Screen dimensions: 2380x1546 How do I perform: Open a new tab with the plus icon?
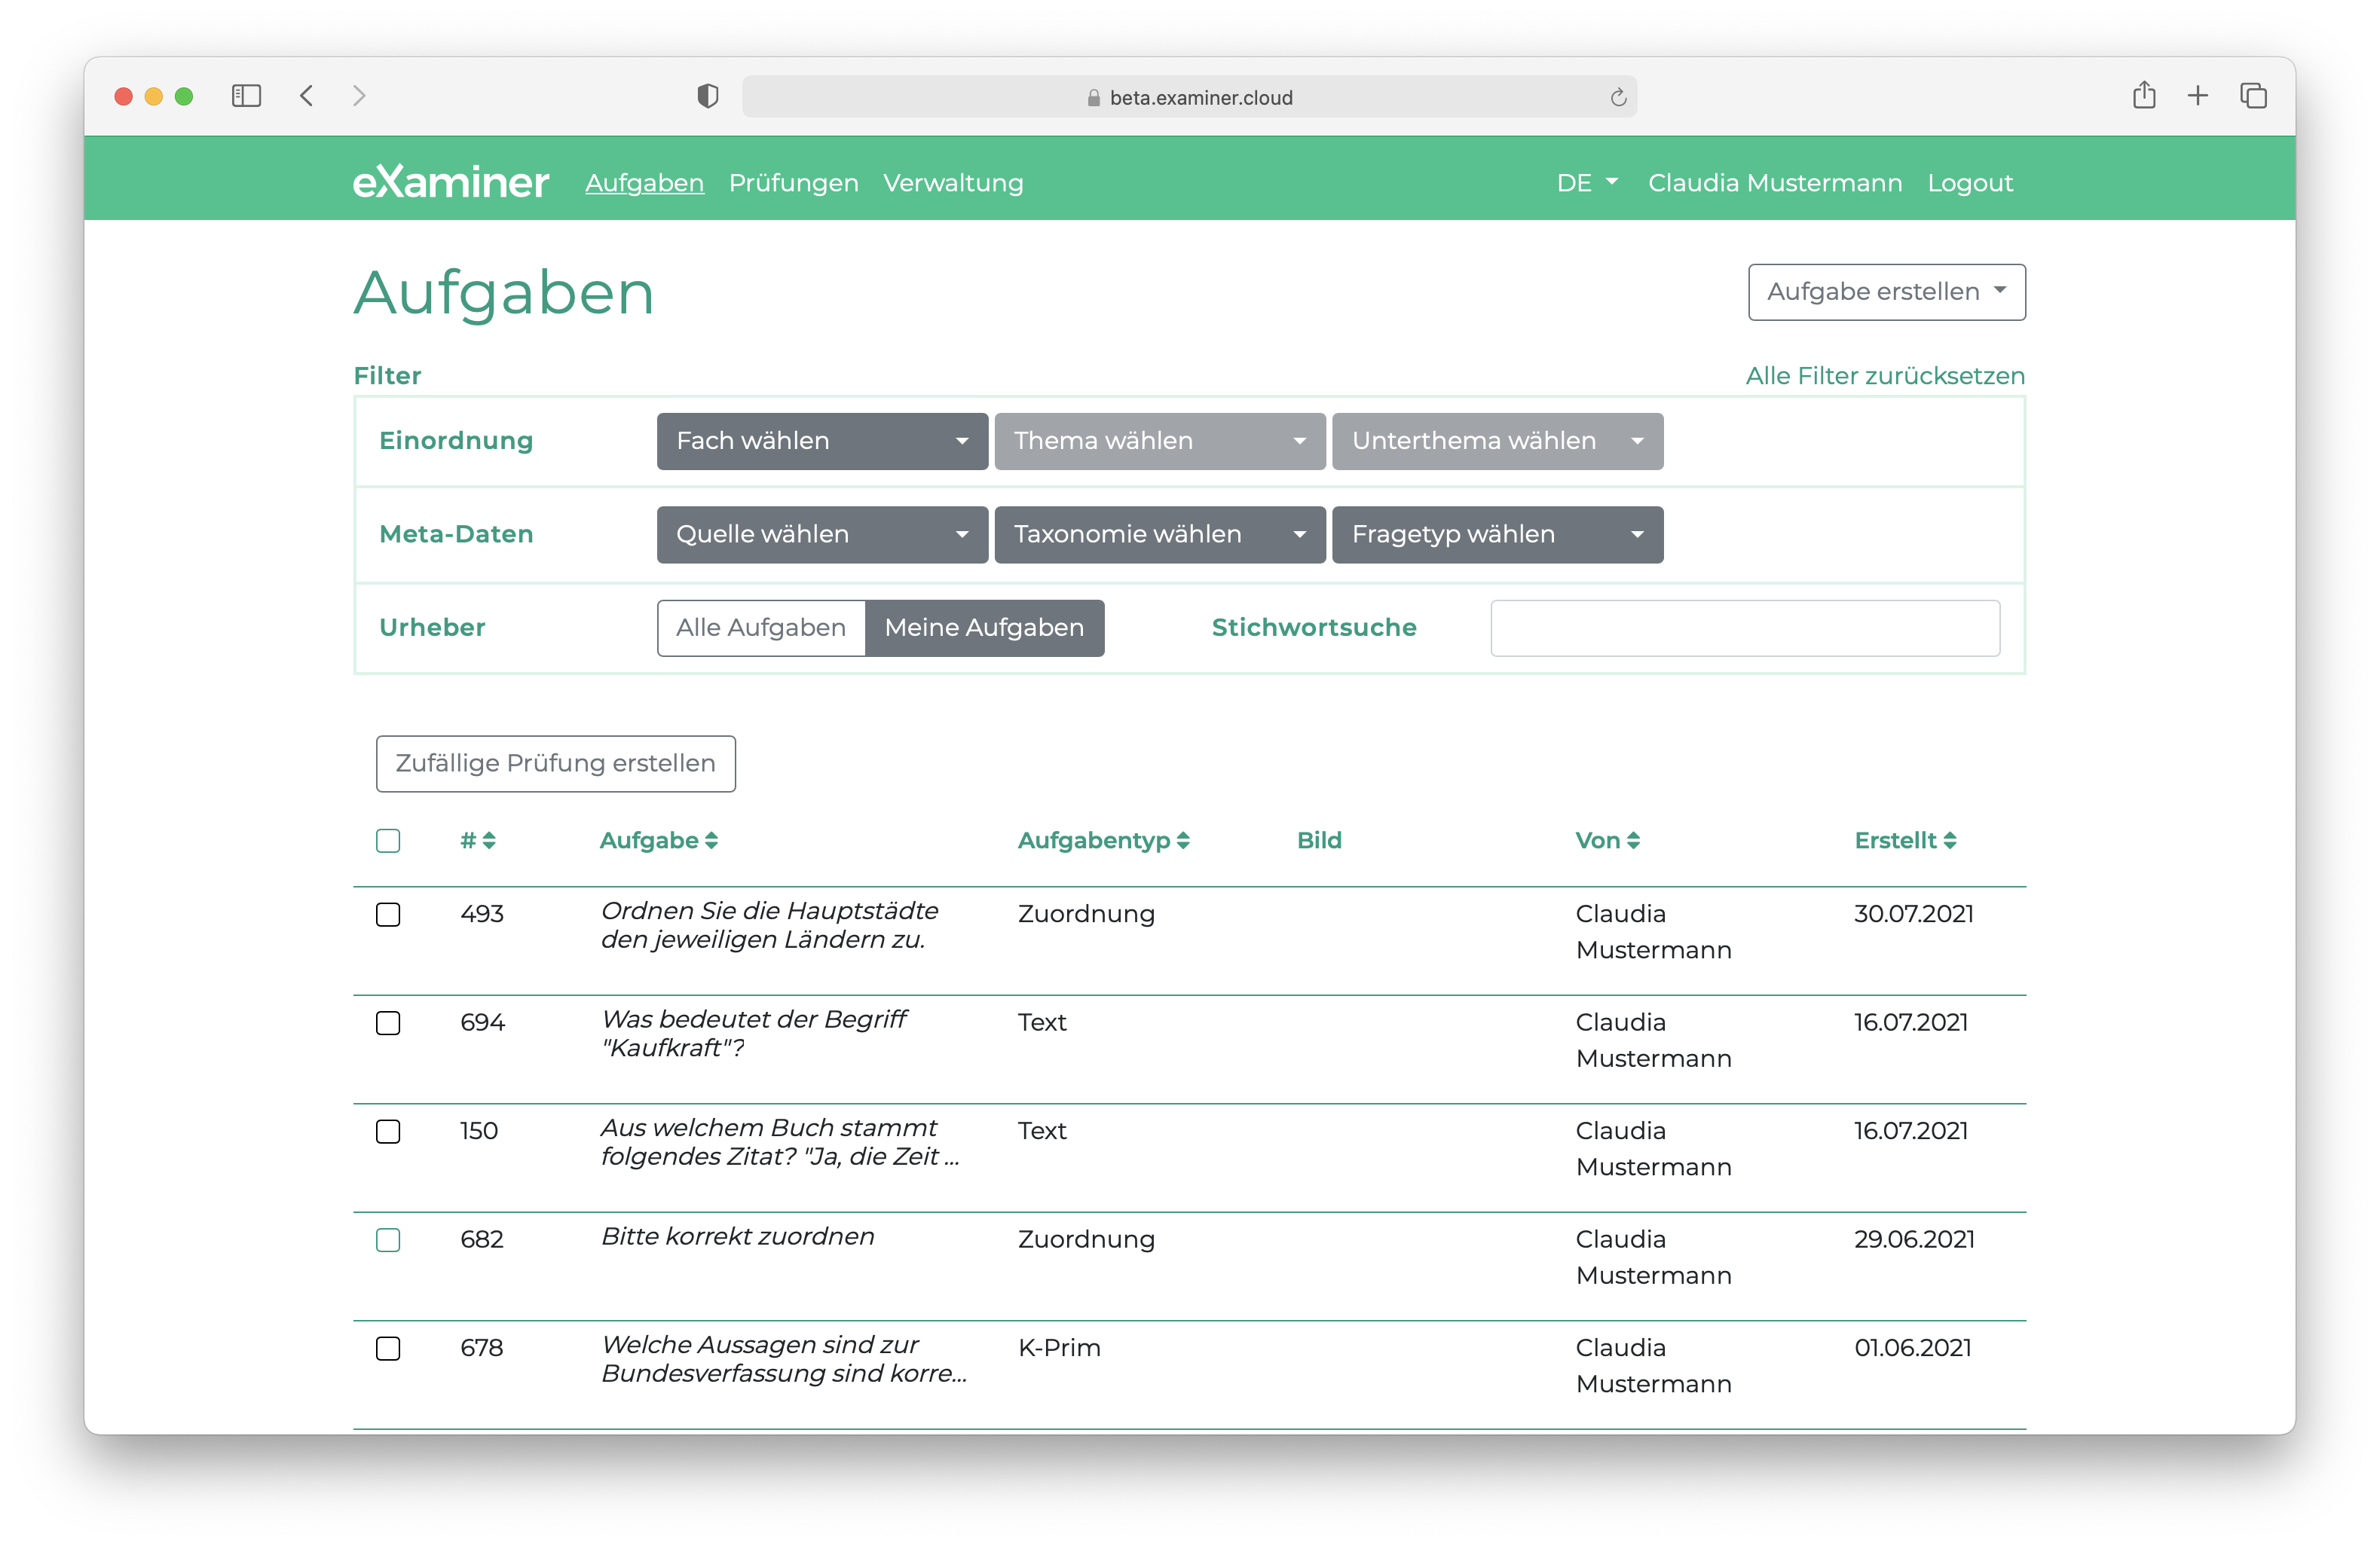2198,96
